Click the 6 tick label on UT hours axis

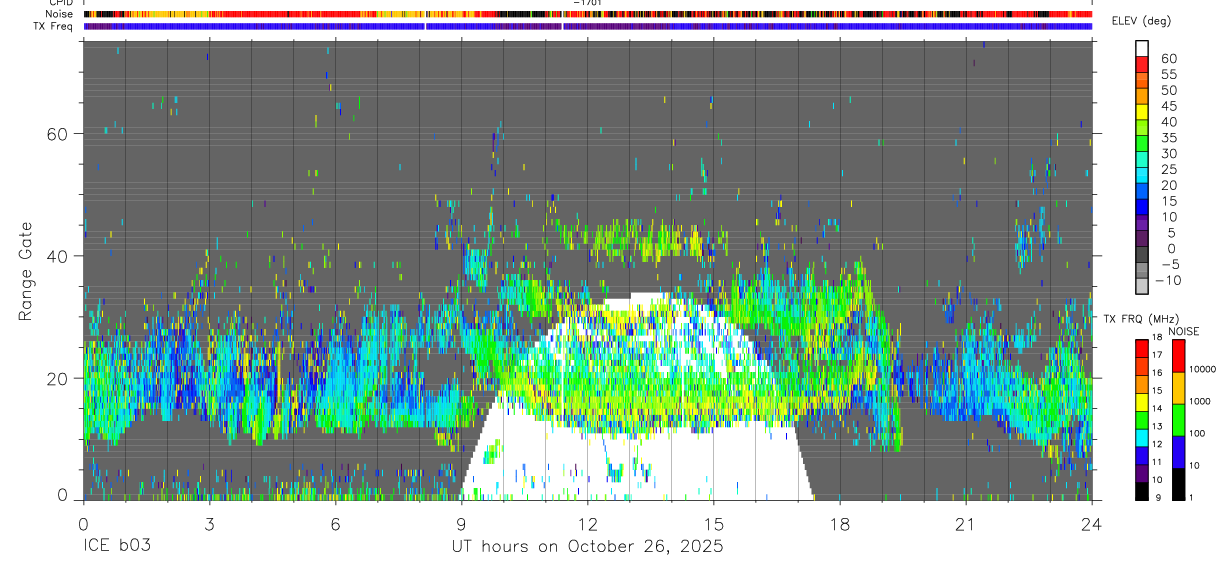[x=335, y=524]
